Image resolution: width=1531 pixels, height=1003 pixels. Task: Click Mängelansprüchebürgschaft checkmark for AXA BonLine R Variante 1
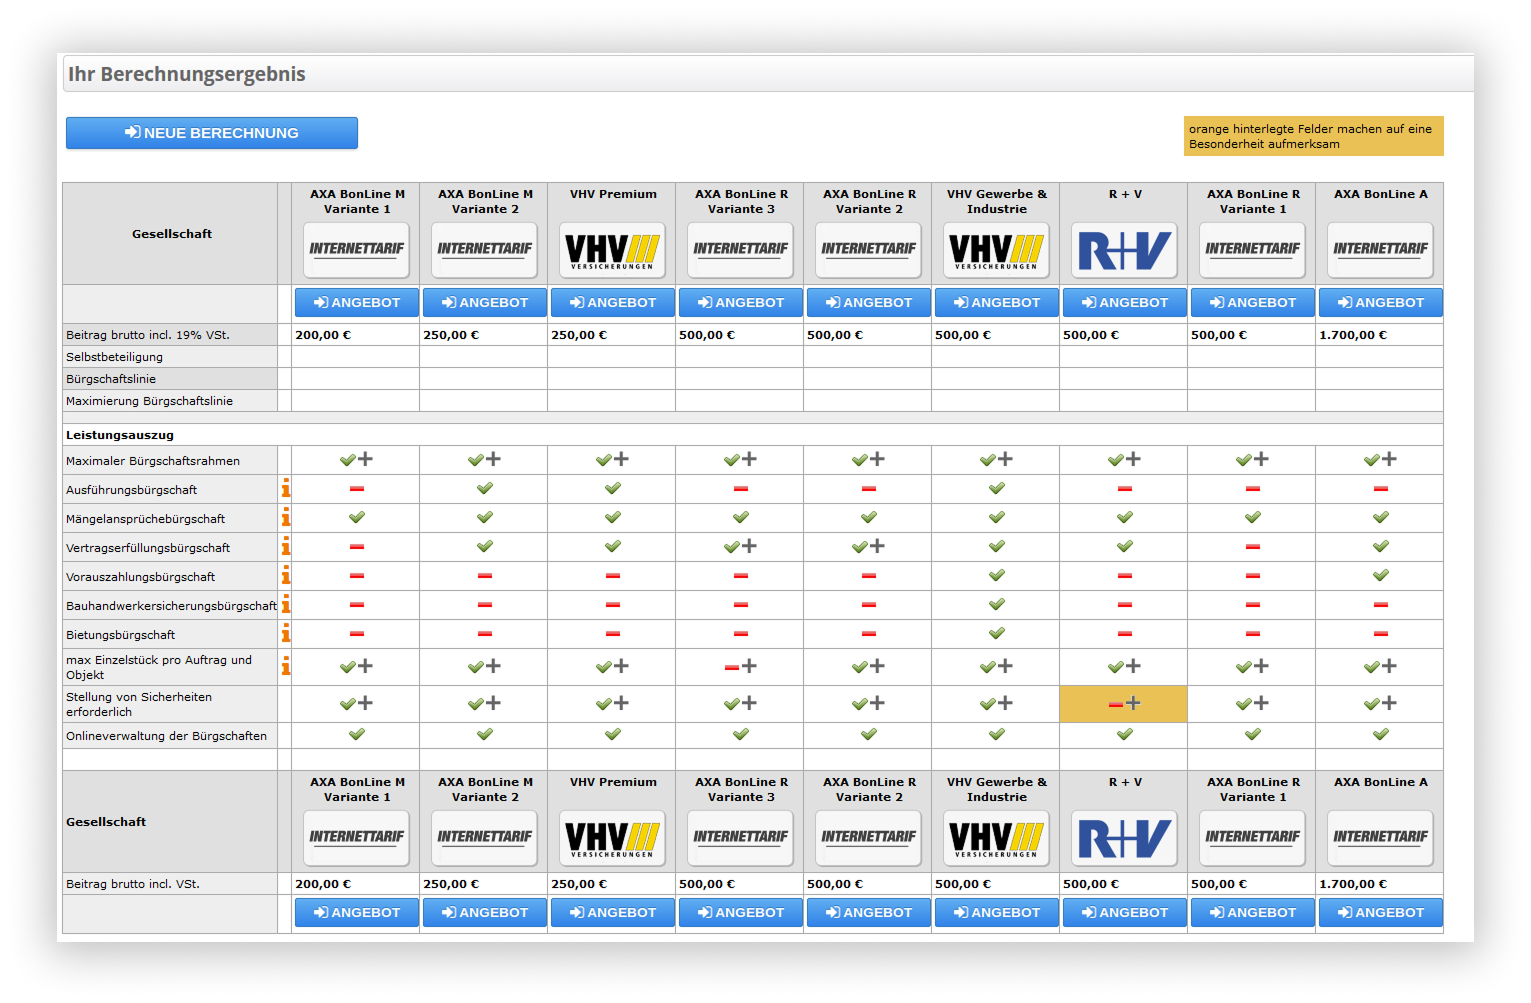[x=1253, y=517]
